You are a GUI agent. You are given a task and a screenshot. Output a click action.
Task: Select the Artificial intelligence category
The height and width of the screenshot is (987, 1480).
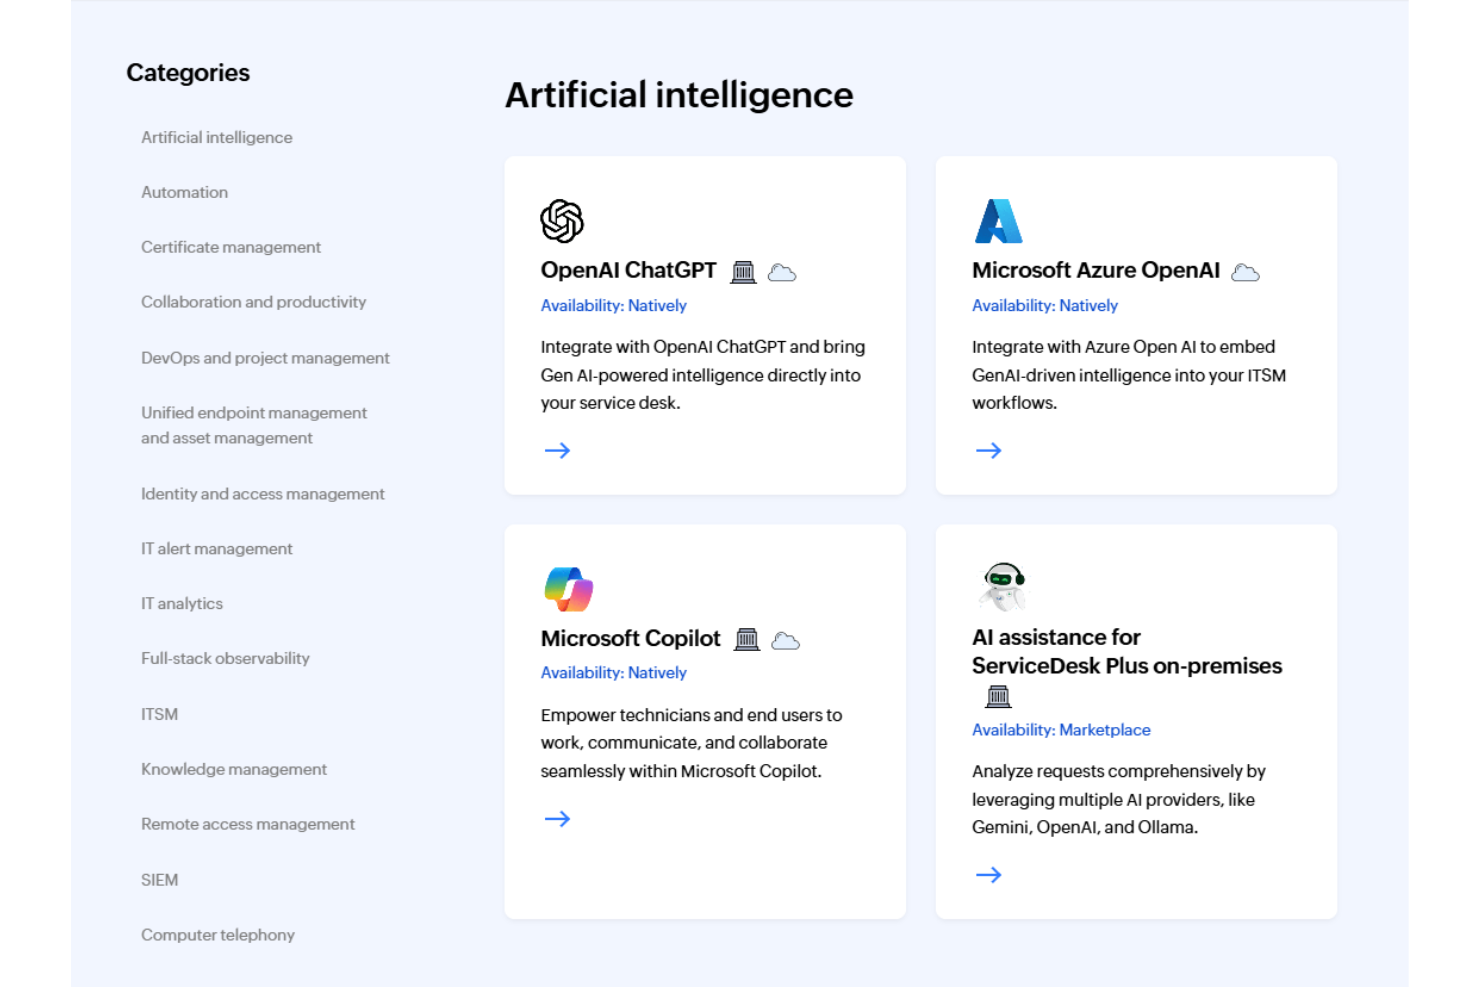[216, 137]
